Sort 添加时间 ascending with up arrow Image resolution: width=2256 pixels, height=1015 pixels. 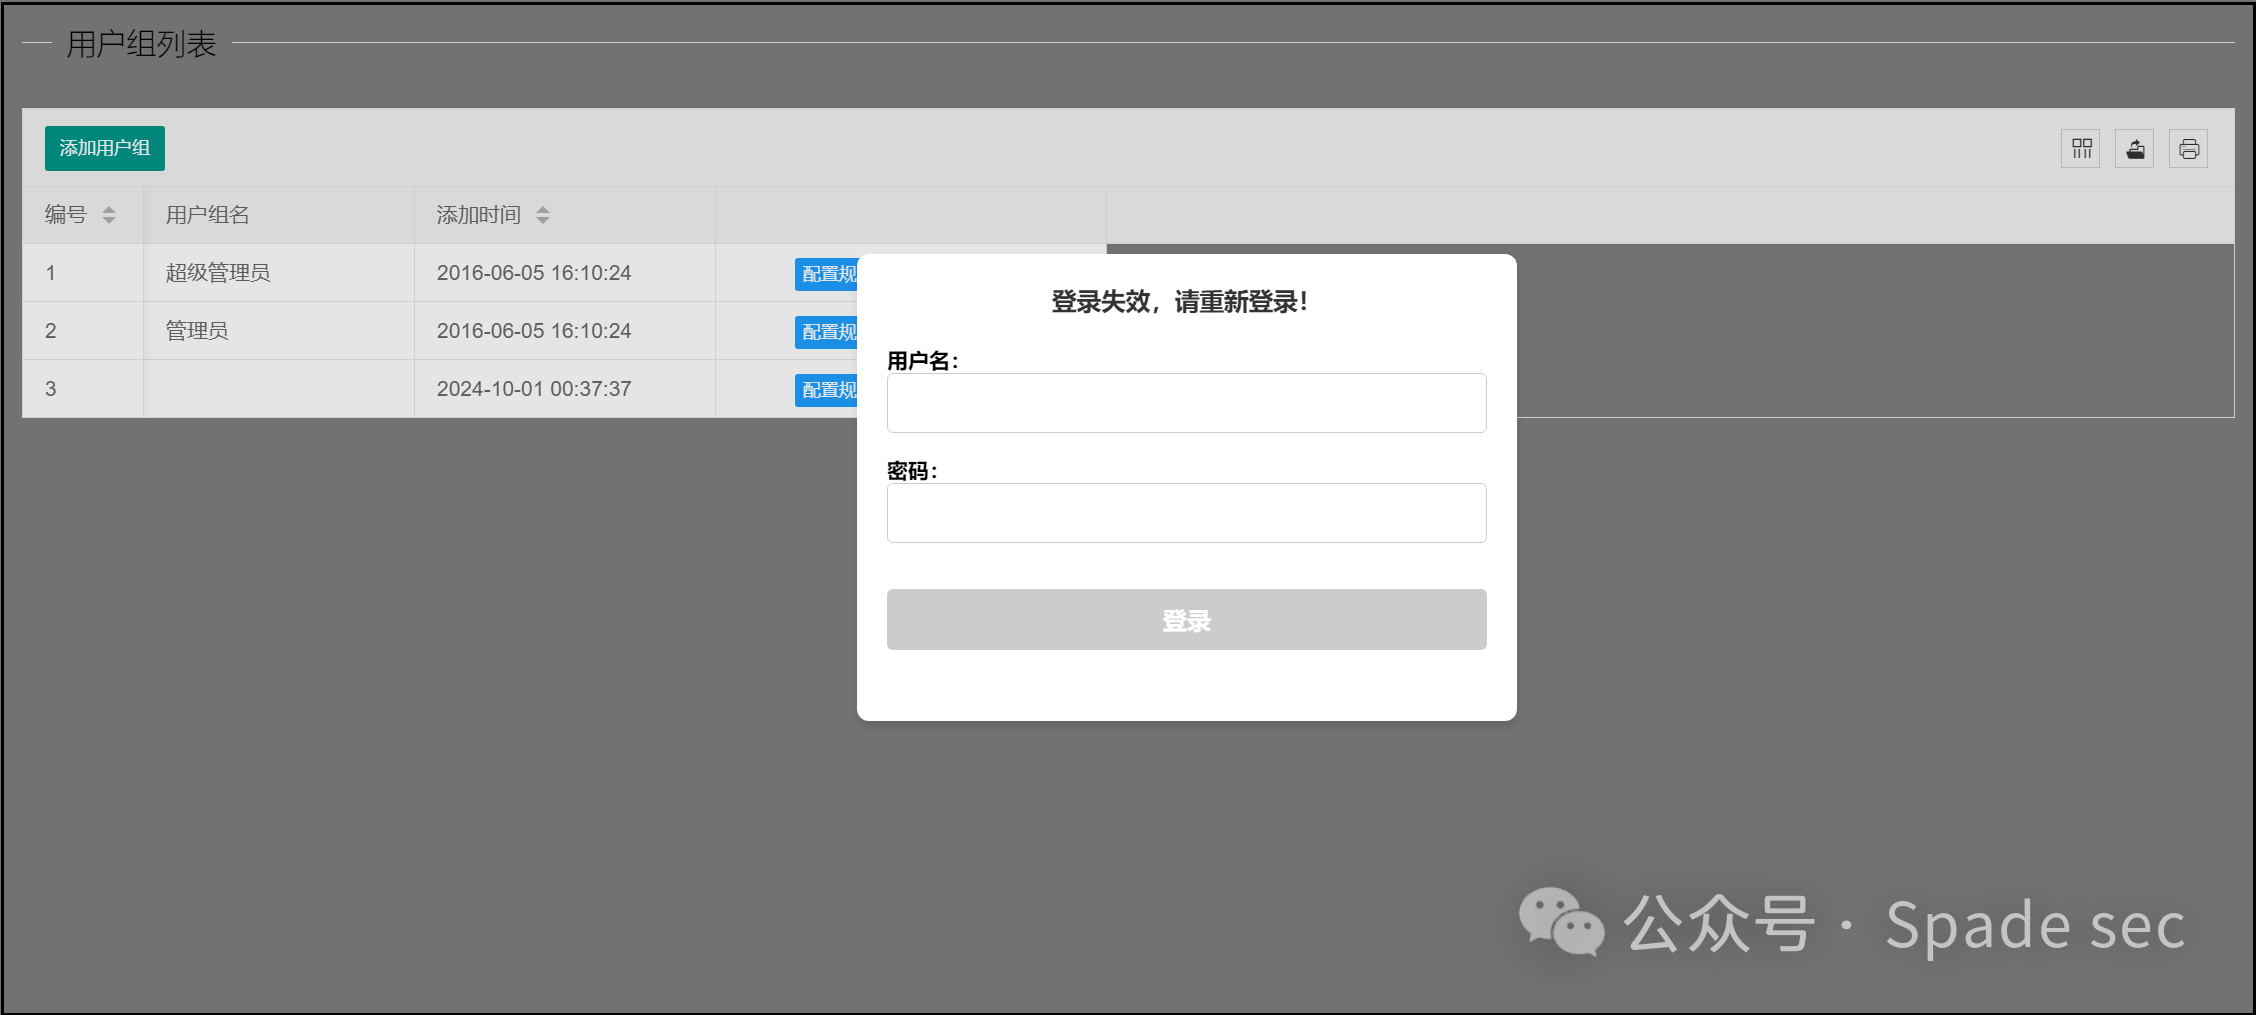(543, 209)
